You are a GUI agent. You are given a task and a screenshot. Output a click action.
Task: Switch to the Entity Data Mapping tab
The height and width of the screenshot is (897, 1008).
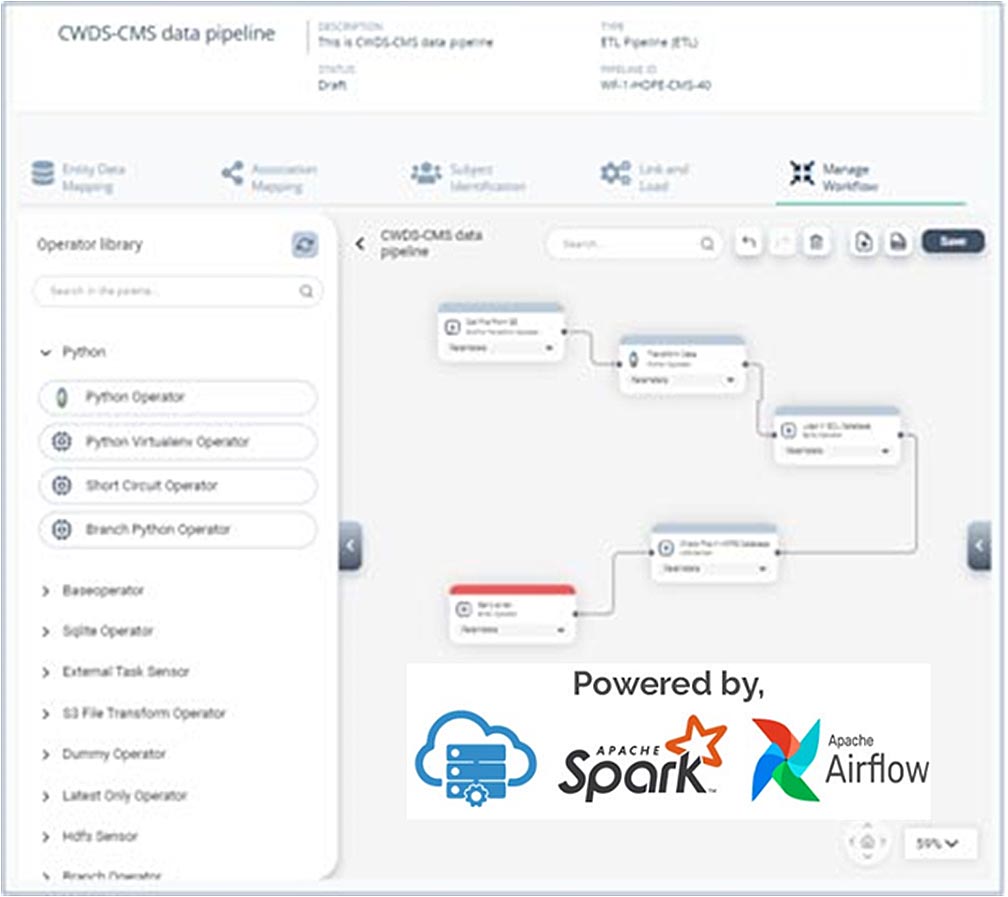(x=79, y=177)
